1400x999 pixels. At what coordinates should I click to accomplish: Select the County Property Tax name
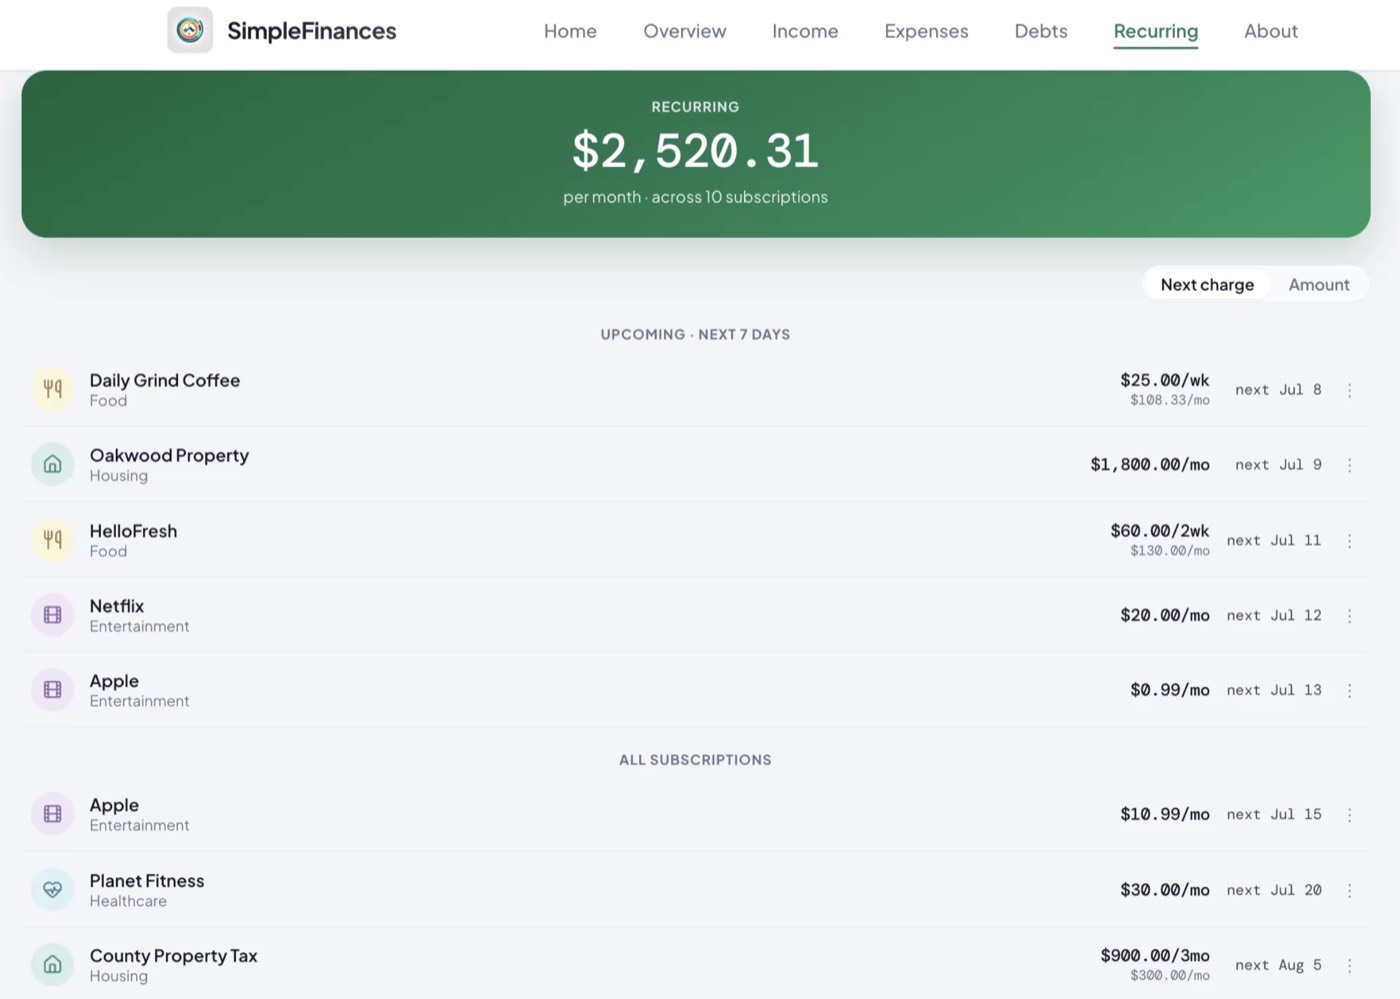click(x=173, y=956)
